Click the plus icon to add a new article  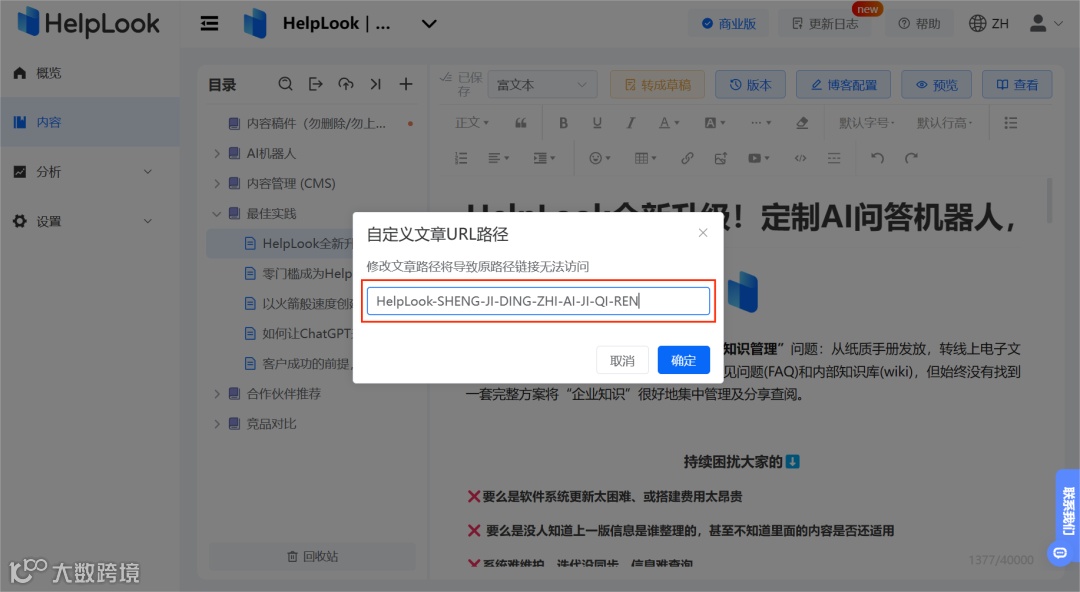pos(405,84)
